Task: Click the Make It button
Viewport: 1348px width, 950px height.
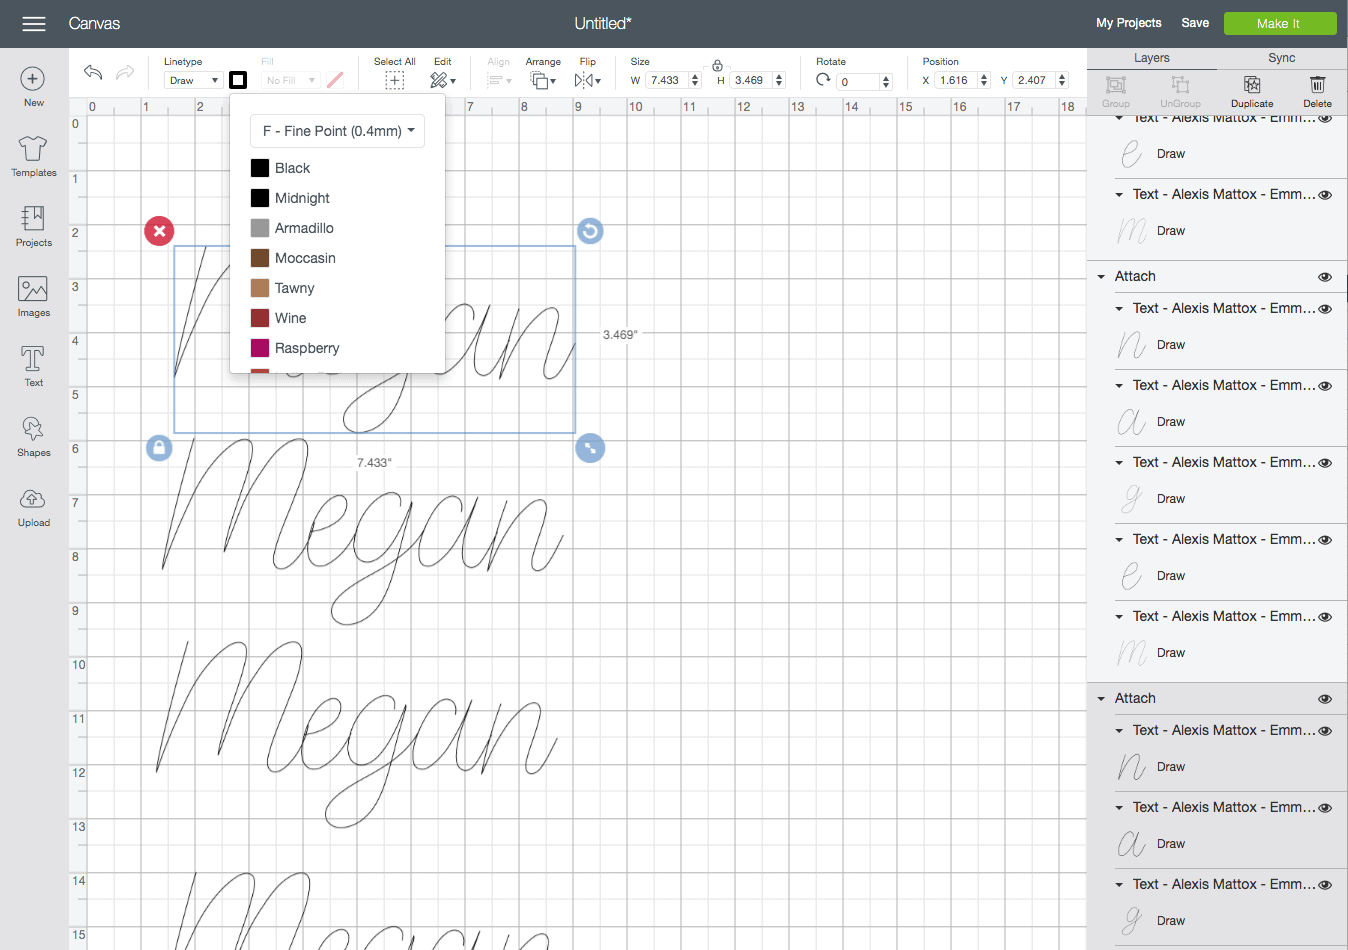Action: [x=1279, y=24]
